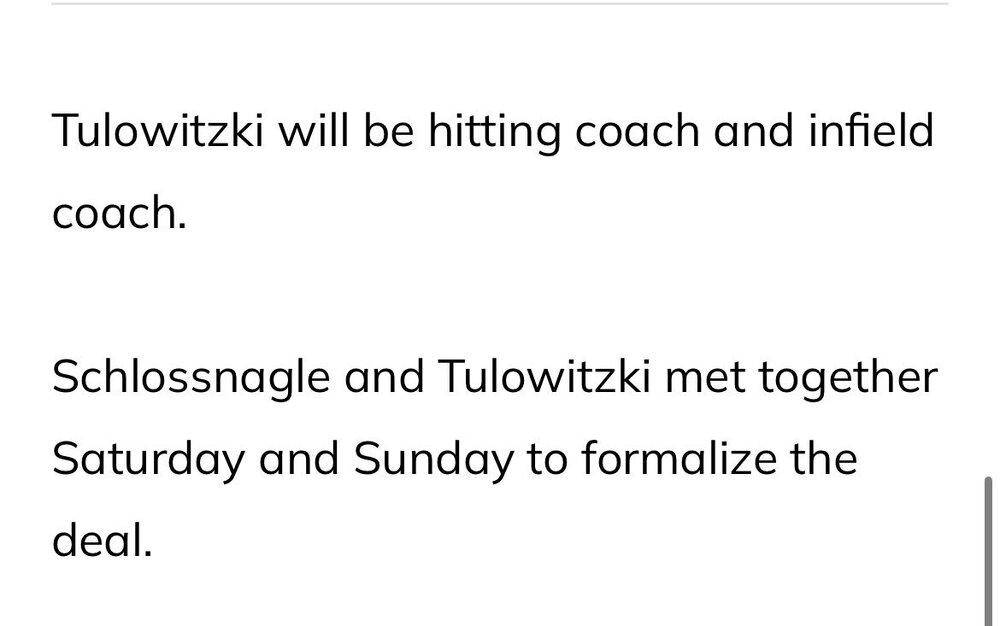
Task: Click the word "hitting" in first paragraph
Action: 494,132
